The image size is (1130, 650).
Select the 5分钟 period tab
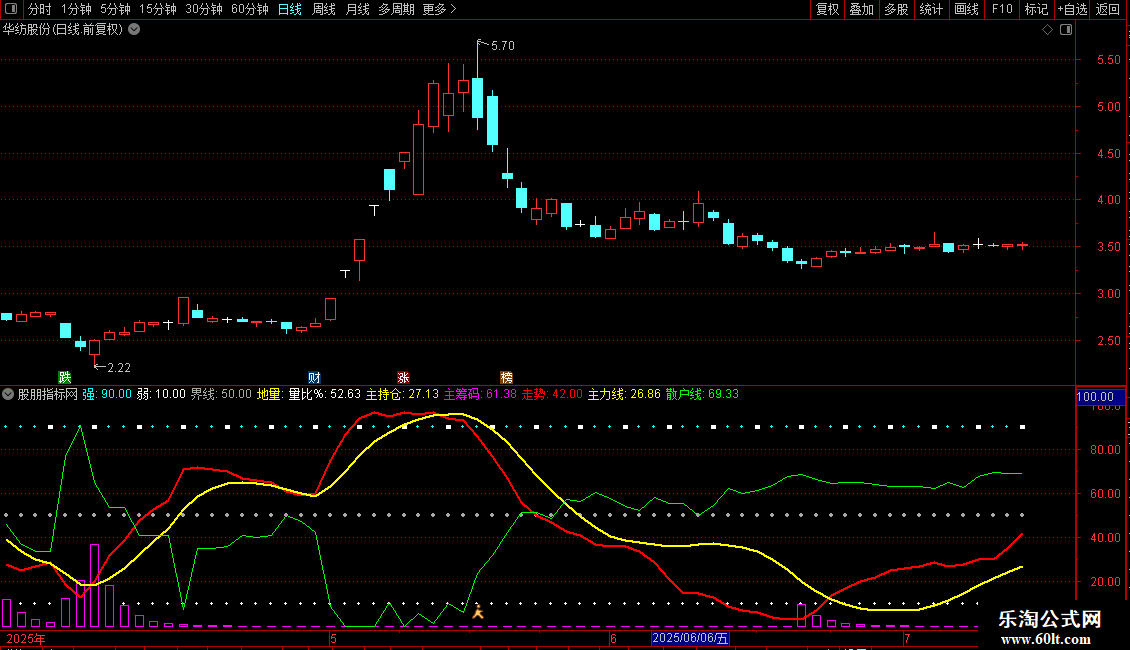click(115, 9)
